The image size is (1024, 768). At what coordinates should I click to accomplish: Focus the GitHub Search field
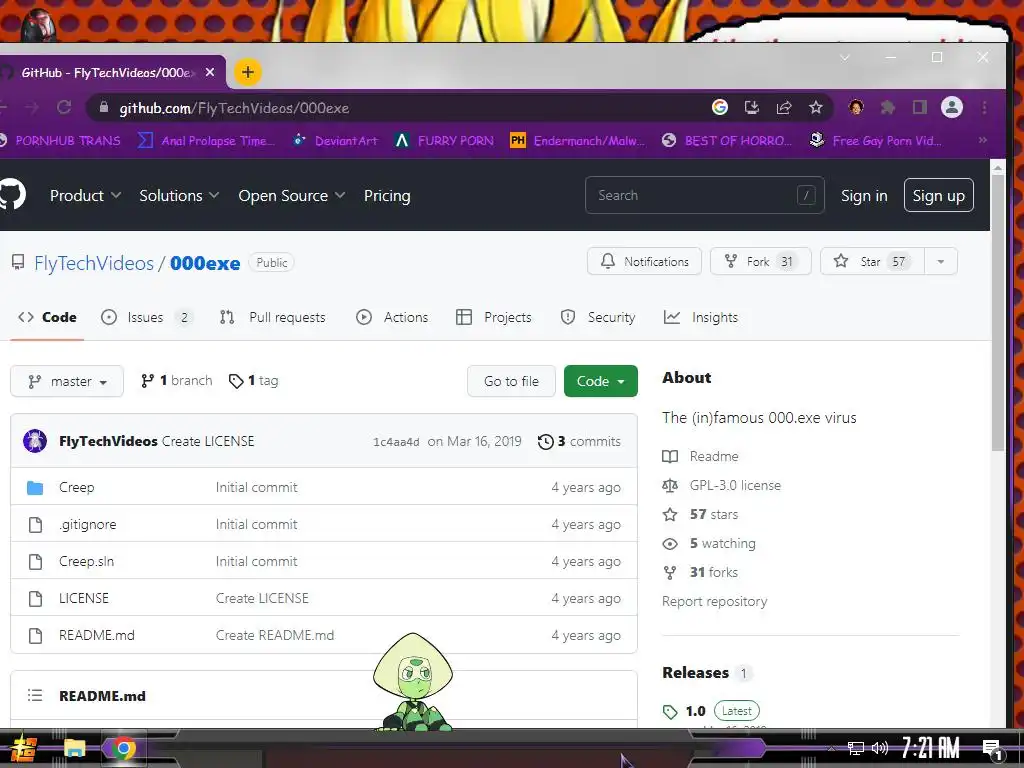pyautogui.click(x=705, y=195)
